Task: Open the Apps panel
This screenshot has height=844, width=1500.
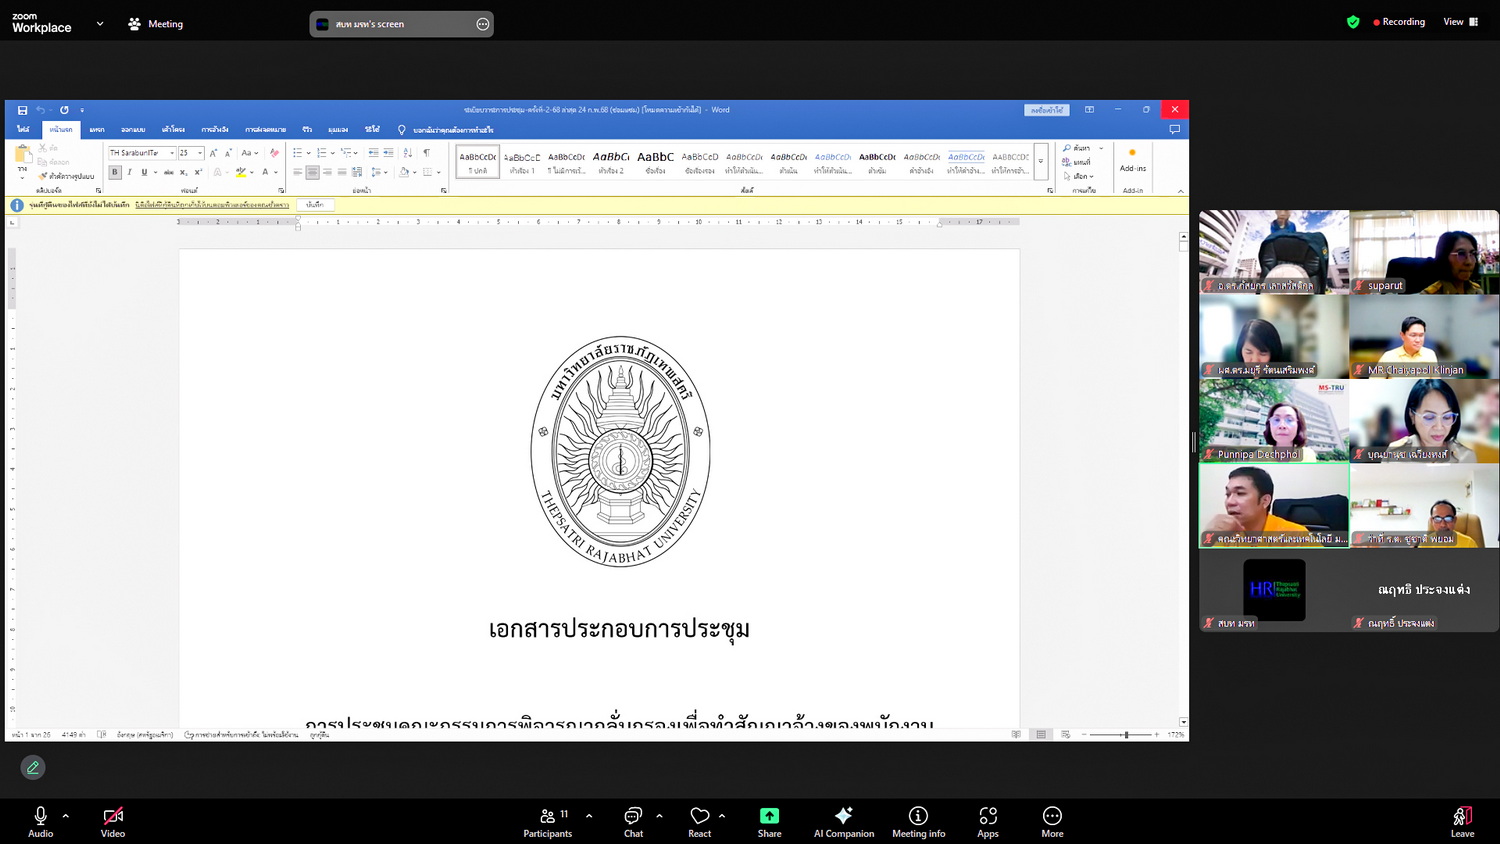Action: click(988, 821)
